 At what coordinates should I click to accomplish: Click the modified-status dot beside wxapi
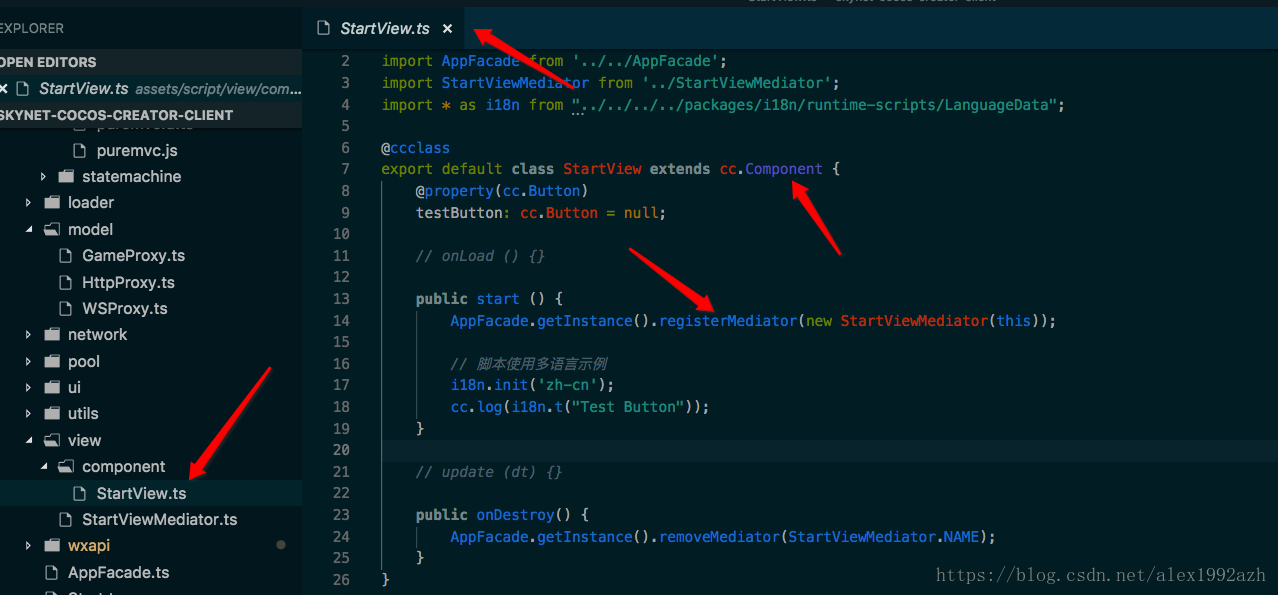point(281,545)
